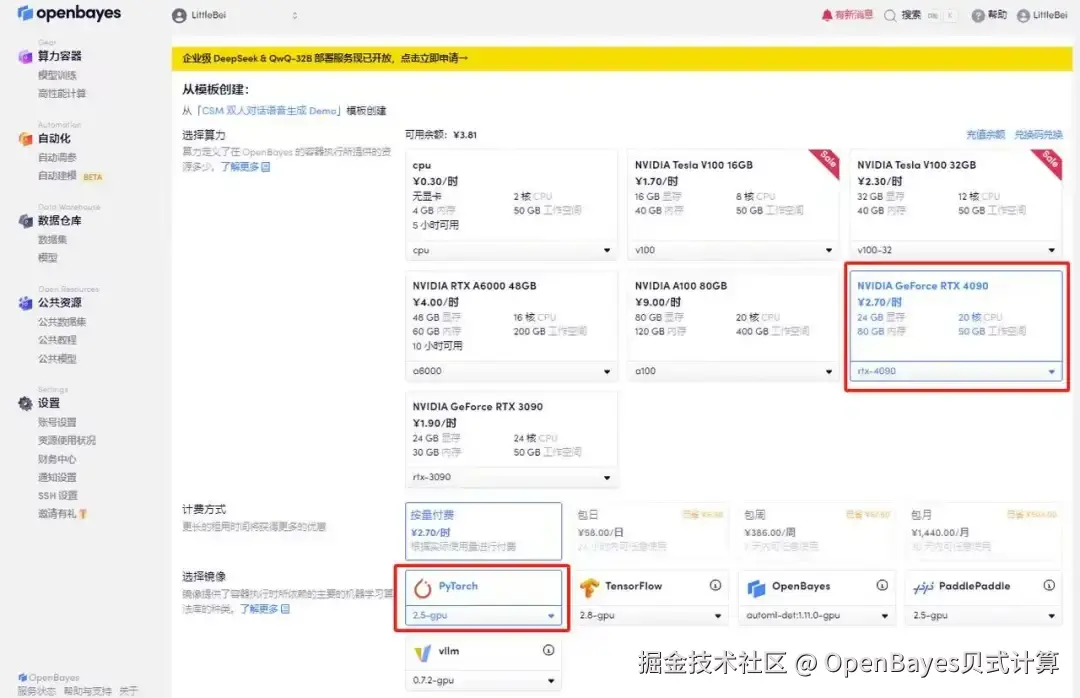Open OpenBayes automl-det version dropdown
Viewport: 1080px width, 698px height.
[816, 616]
